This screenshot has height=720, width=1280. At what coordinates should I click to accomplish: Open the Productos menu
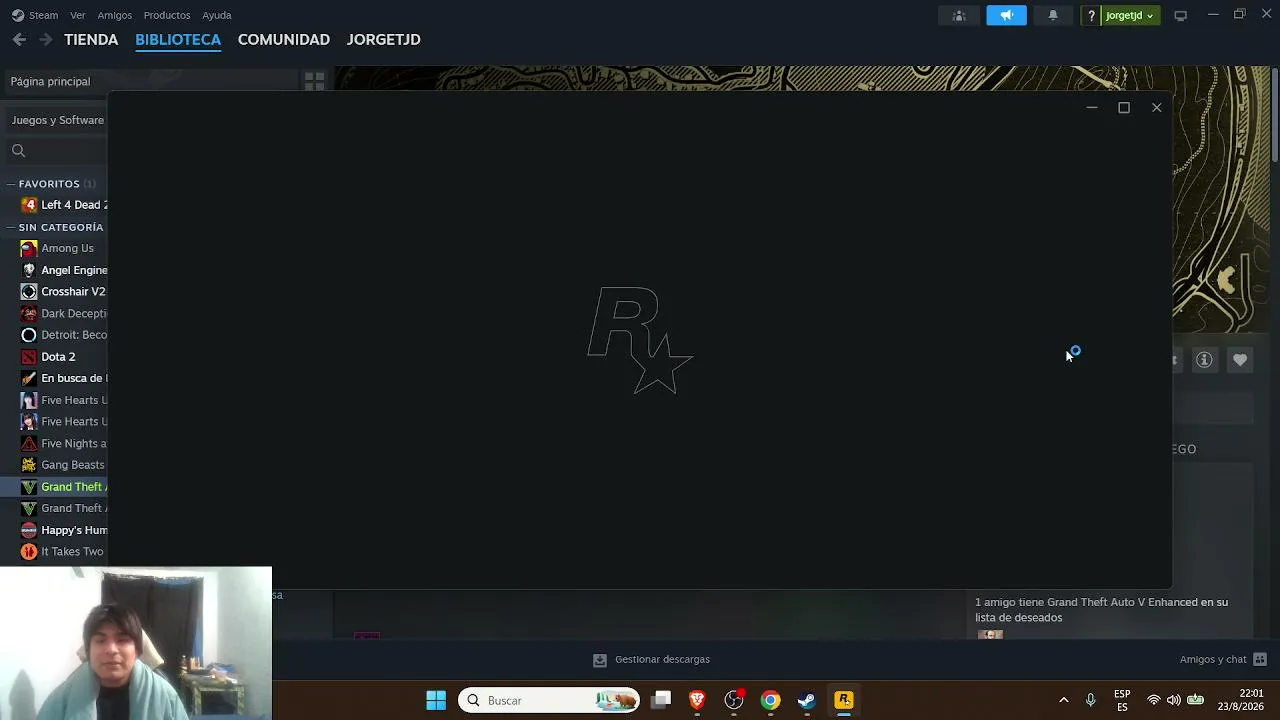click(x=167, y=15)
